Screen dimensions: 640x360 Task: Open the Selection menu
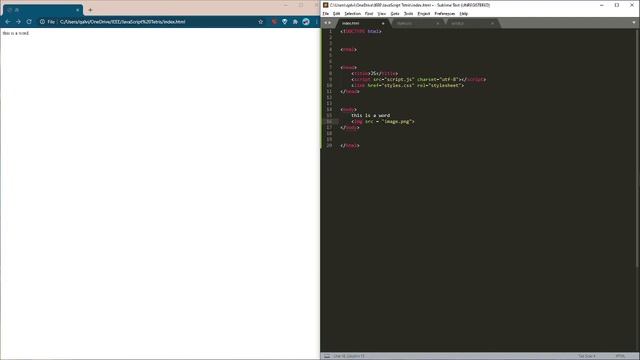352,13
